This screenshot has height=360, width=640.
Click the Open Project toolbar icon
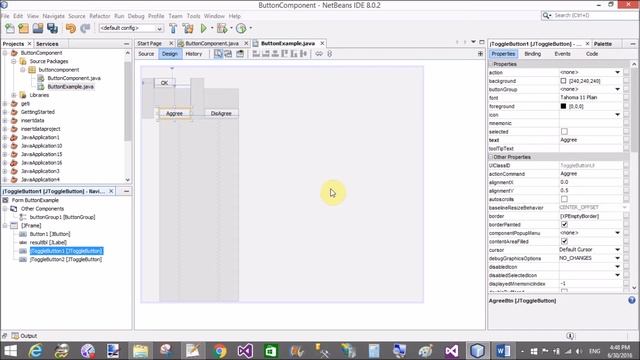(38, 28)
